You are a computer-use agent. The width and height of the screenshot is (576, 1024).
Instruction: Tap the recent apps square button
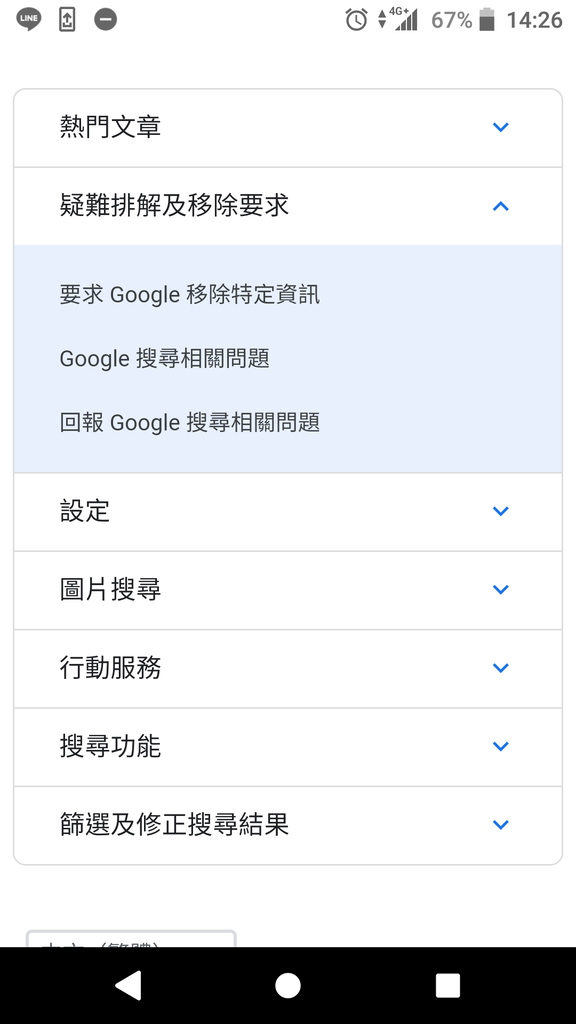[x=447, y=985]
